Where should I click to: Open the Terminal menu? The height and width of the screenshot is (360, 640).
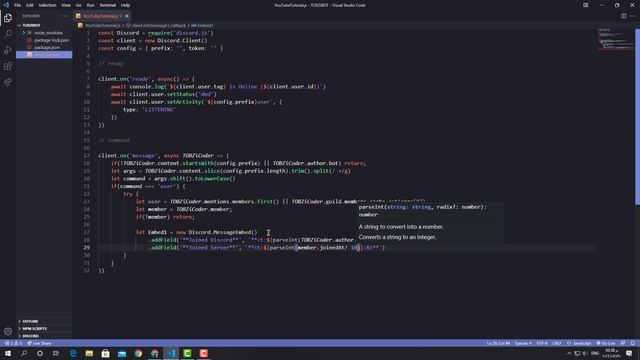pyautogui.click(x=108, y=5)
